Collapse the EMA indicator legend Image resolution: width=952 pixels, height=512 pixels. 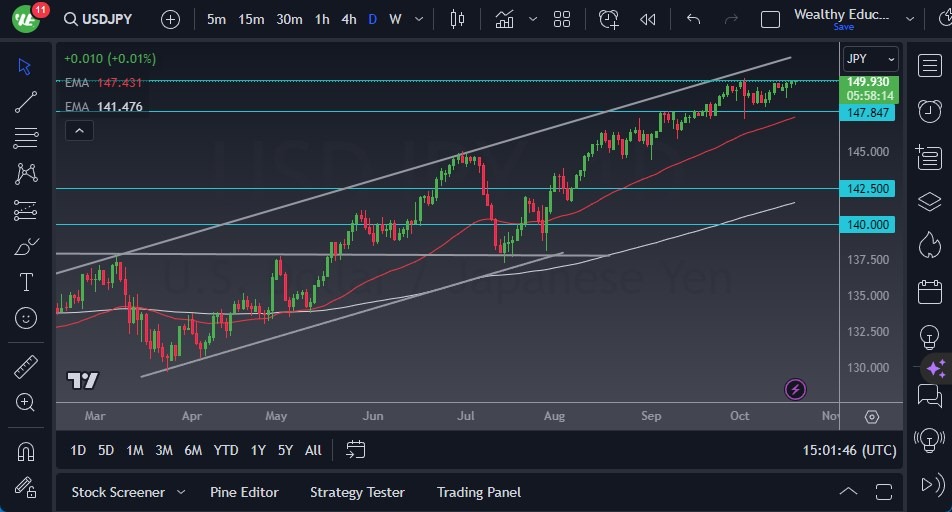[x=79, y=130]
